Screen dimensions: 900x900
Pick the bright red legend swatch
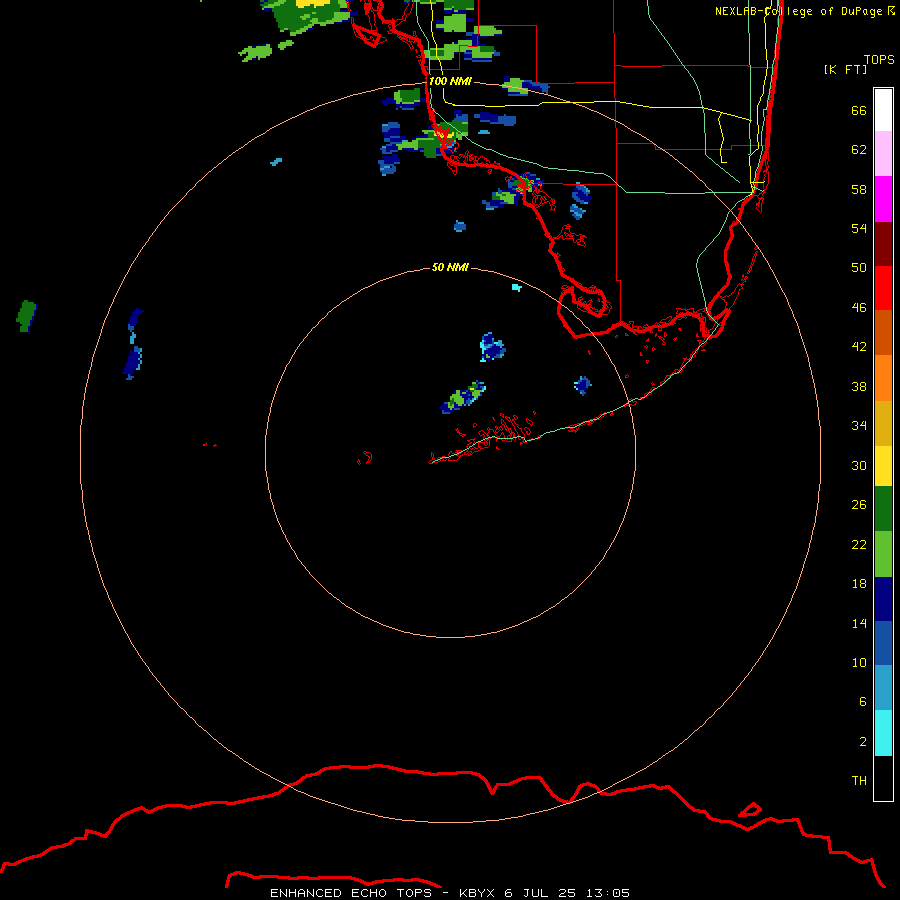coord(883,288)
